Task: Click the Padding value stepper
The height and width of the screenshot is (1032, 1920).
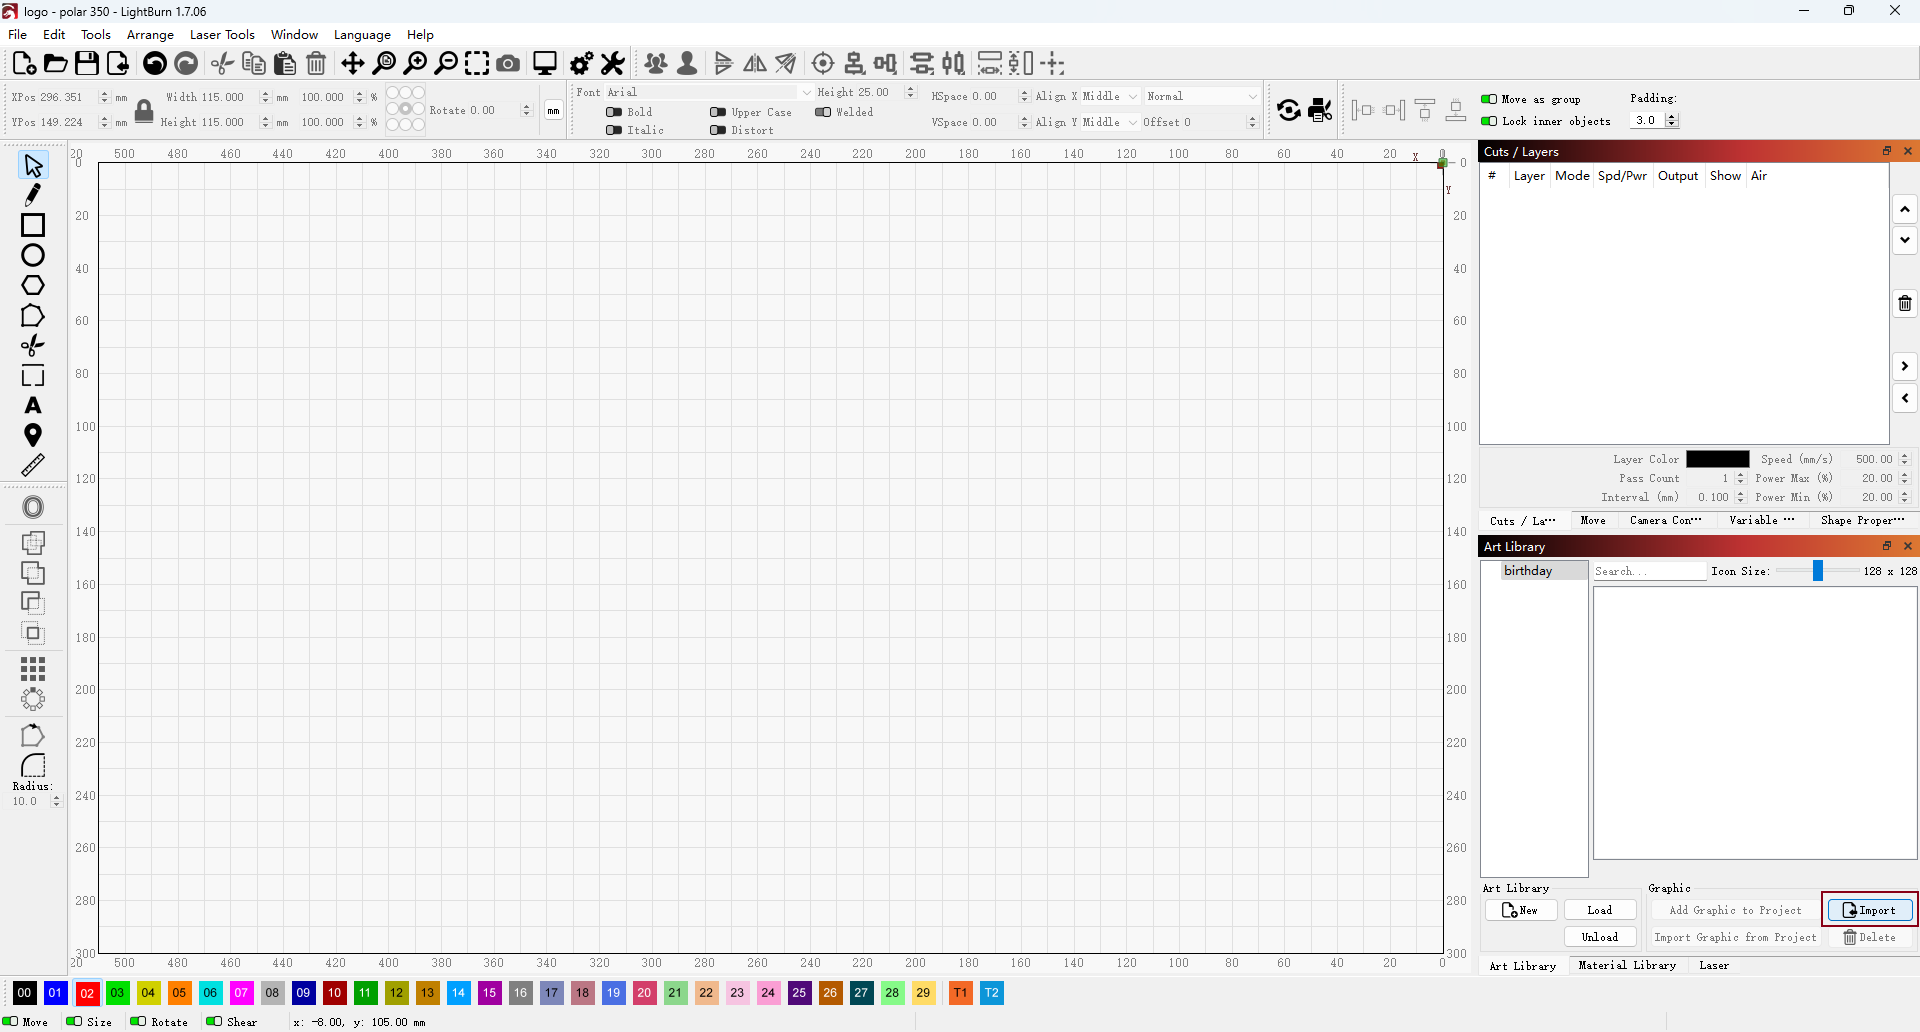Action: [x=1672, y=120]
